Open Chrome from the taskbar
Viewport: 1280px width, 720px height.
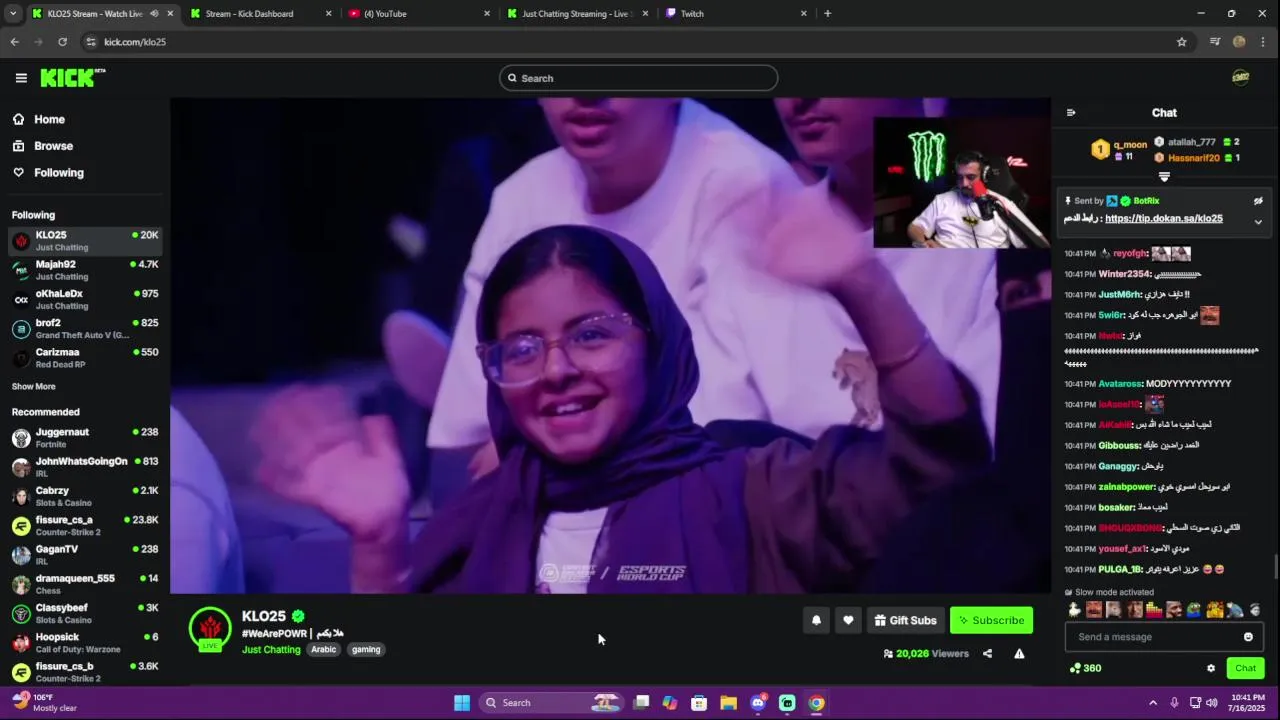point(816,703)
